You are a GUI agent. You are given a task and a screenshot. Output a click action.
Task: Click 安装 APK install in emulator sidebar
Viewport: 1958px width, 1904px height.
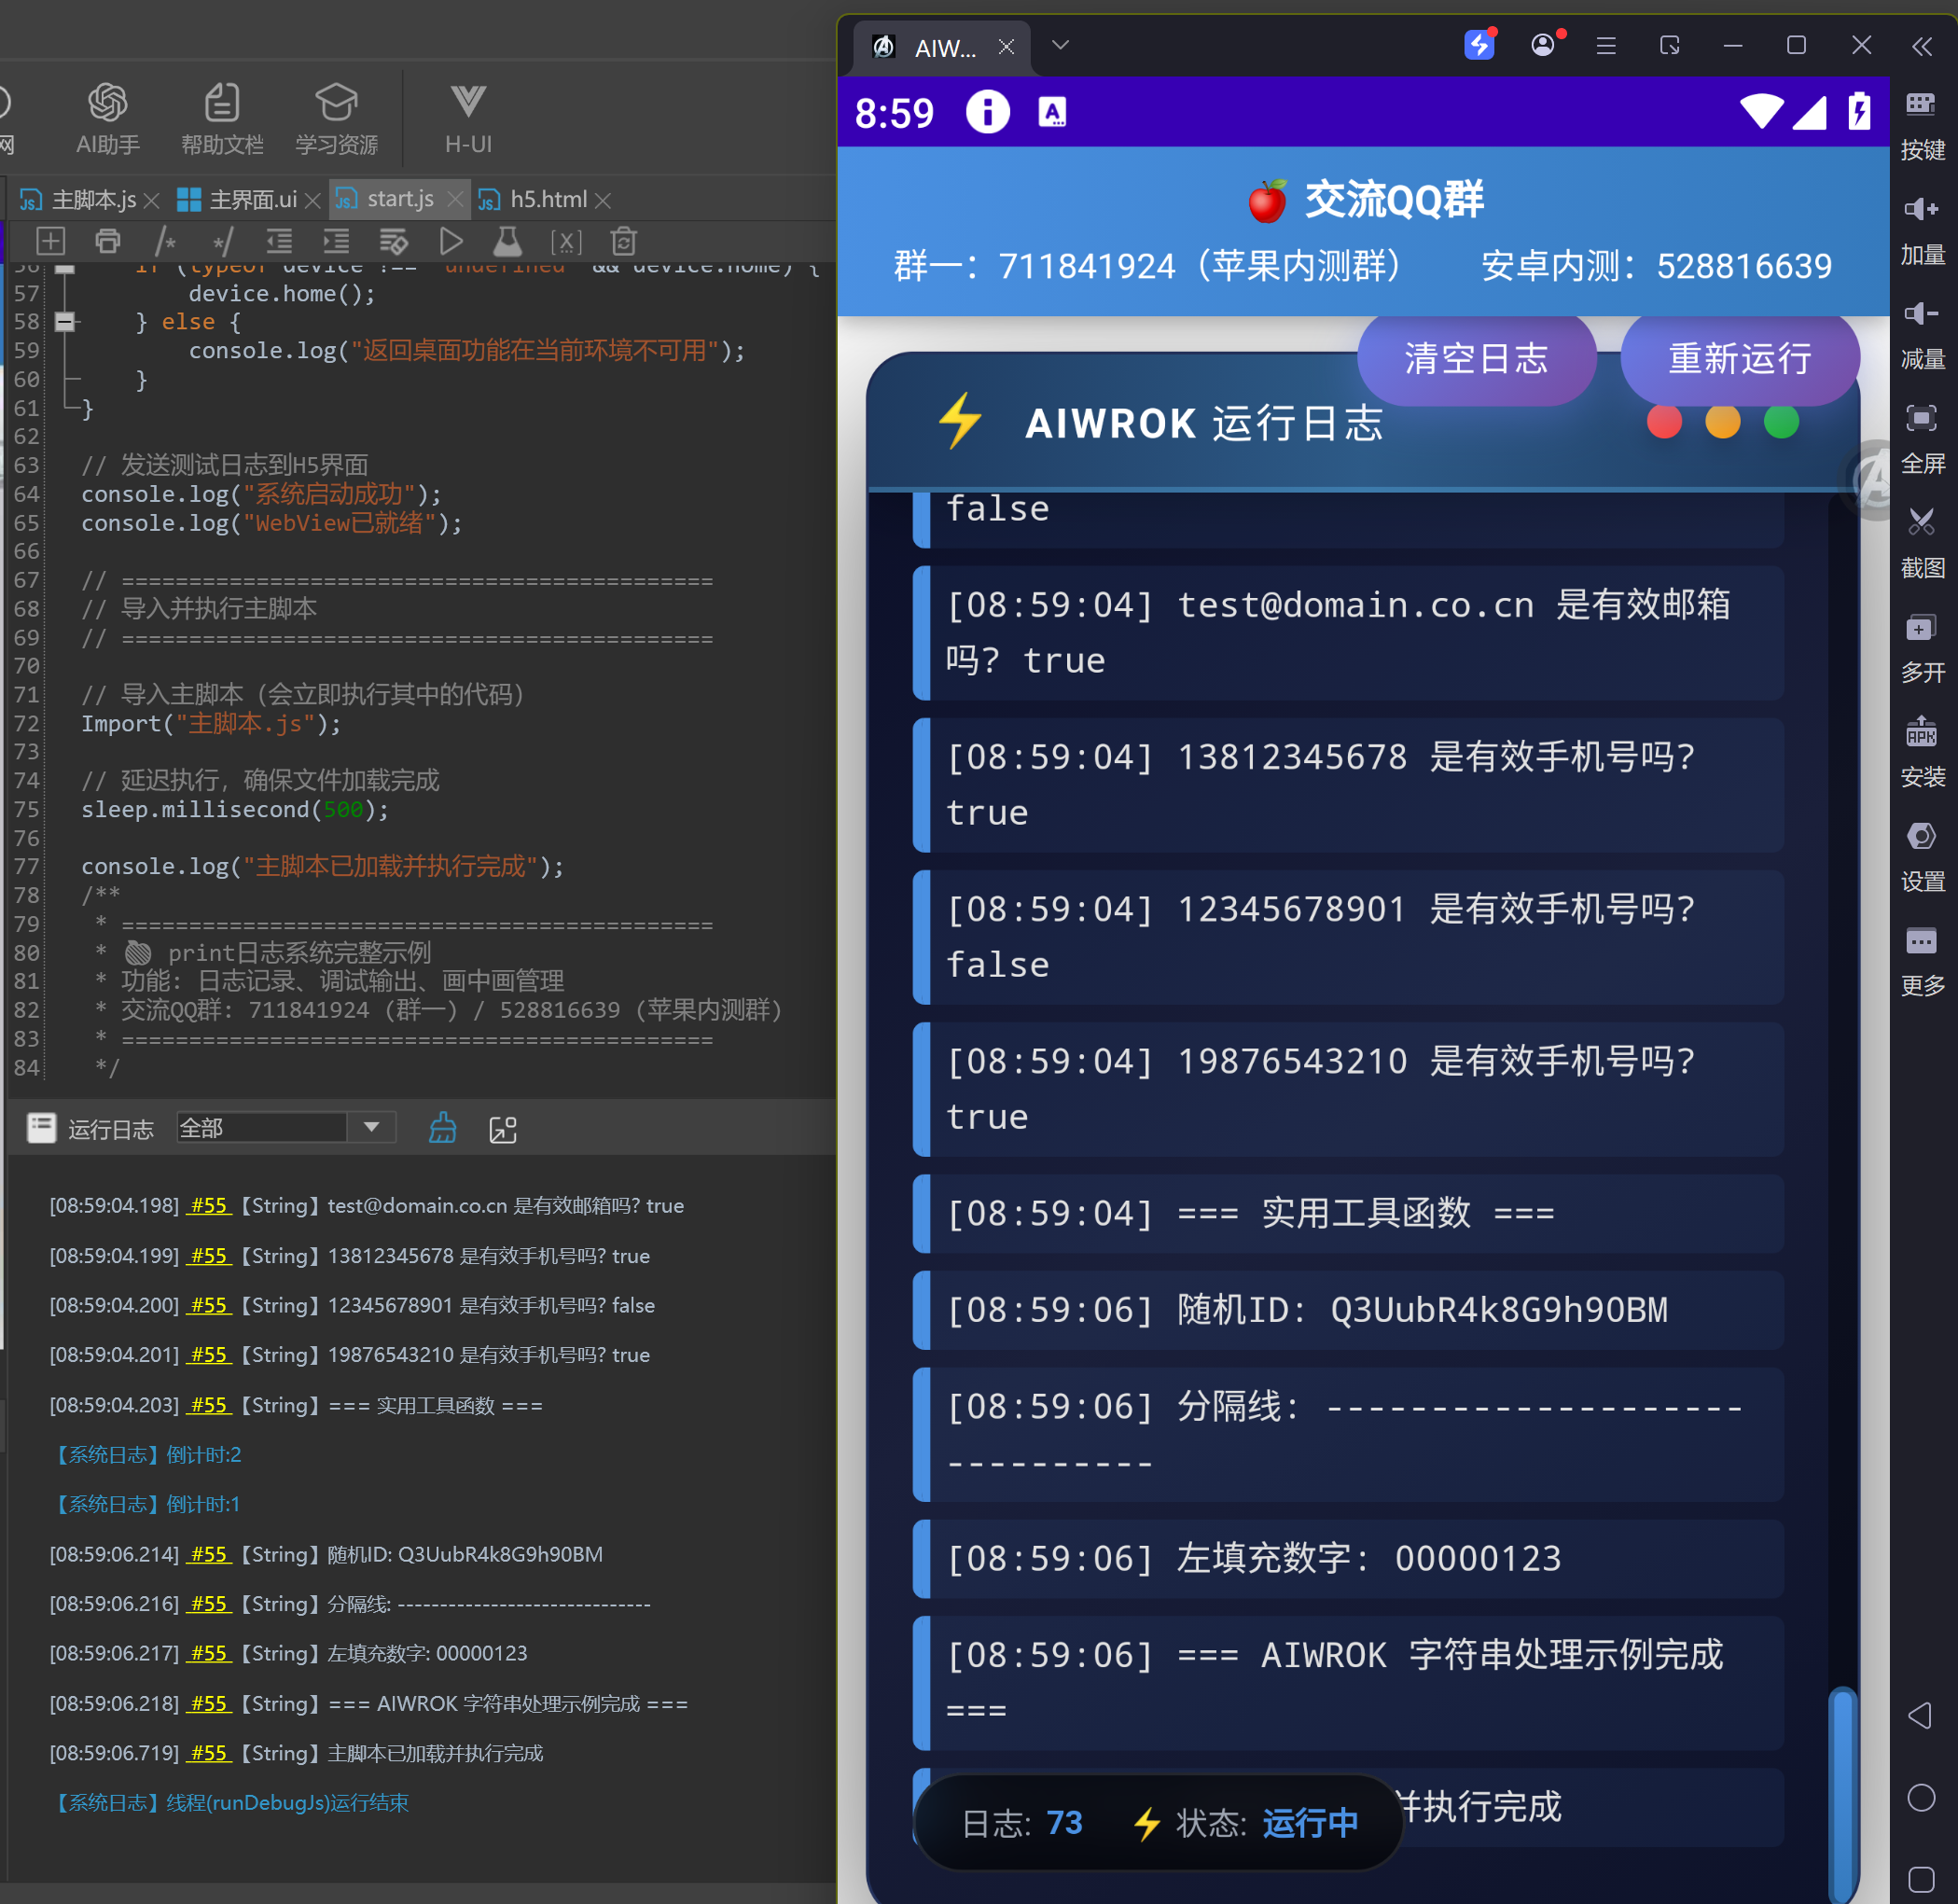(1922, 753)
